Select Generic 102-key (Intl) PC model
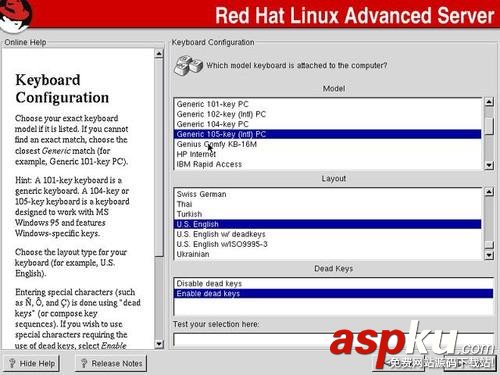The width and height of the screenshot is (500, 375). coord(327,114)
